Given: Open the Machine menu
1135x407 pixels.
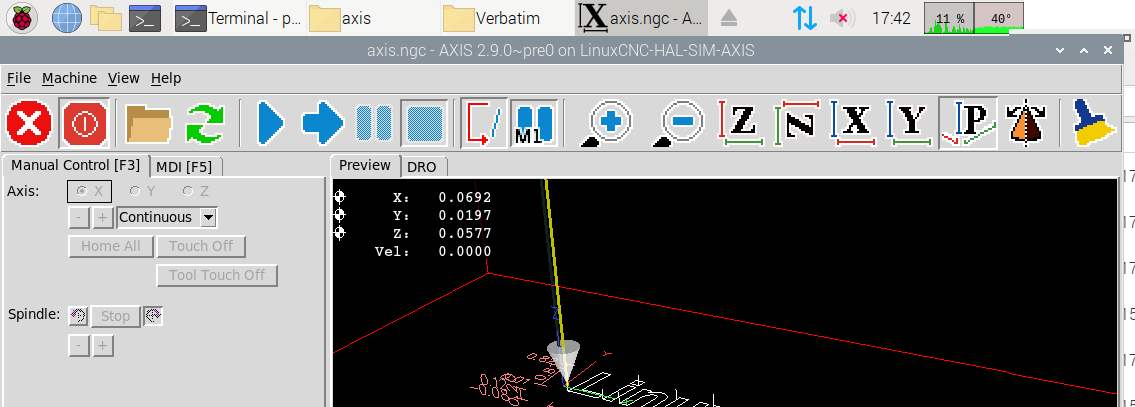Looking at the screenshot, I should pos(69,78).
